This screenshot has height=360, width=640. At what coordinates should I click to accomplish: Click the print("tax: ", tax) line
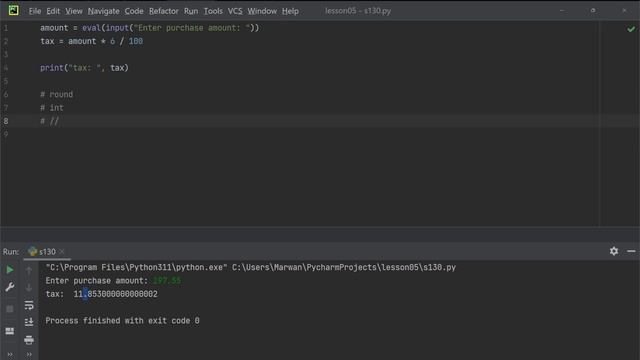(x=84, y=68)
